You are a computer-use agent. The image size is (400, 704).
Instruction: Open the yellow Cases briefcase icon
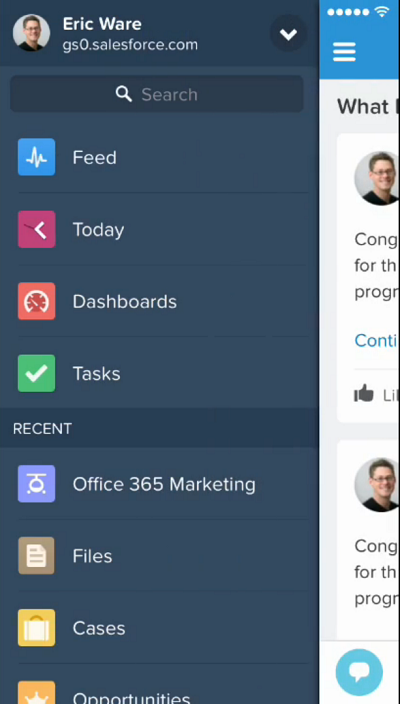coord(36,628)
